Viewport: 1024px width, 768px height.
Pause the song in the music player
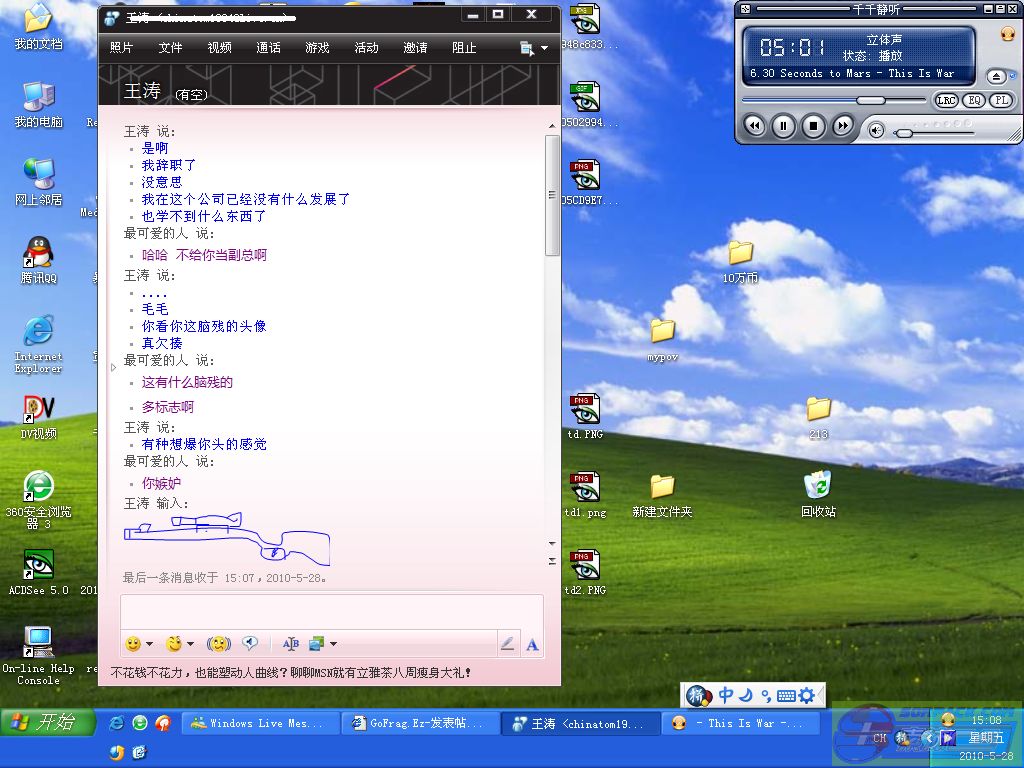point(784,126)
